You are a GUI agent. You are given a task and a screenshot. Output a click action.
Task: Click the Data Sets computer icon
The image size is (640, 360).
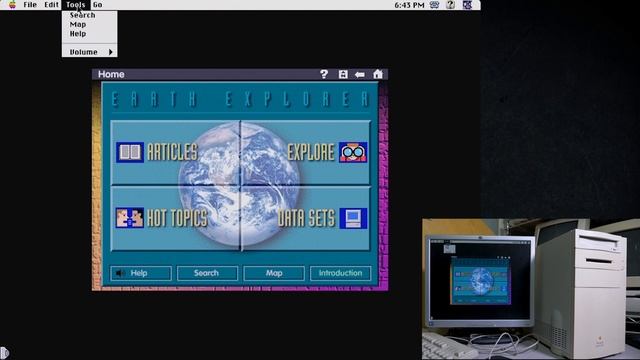click(x=353, y=218)
